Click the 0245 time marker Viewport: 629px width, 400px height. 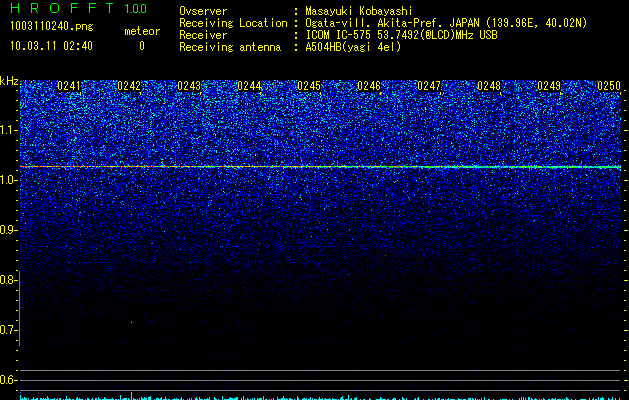click(309, 86)
